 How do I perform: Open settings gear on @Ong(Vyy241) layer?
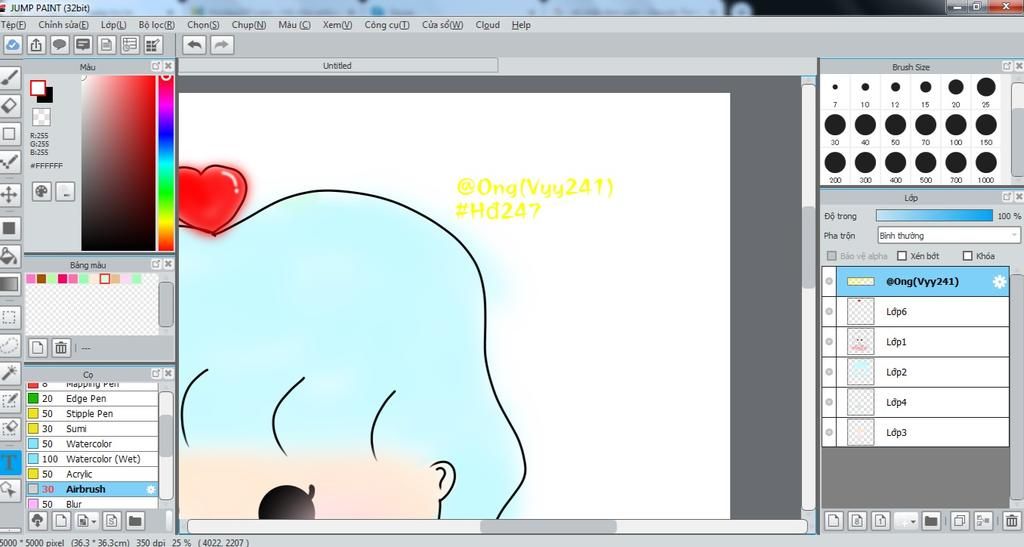(x=999, y=282)
